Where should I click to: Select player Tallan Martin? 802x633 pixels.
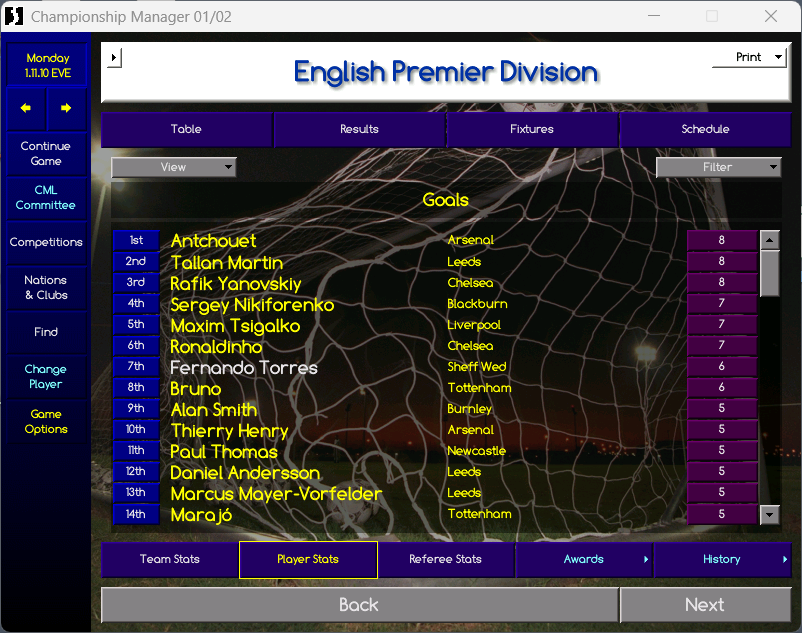[x=227, y=262]
